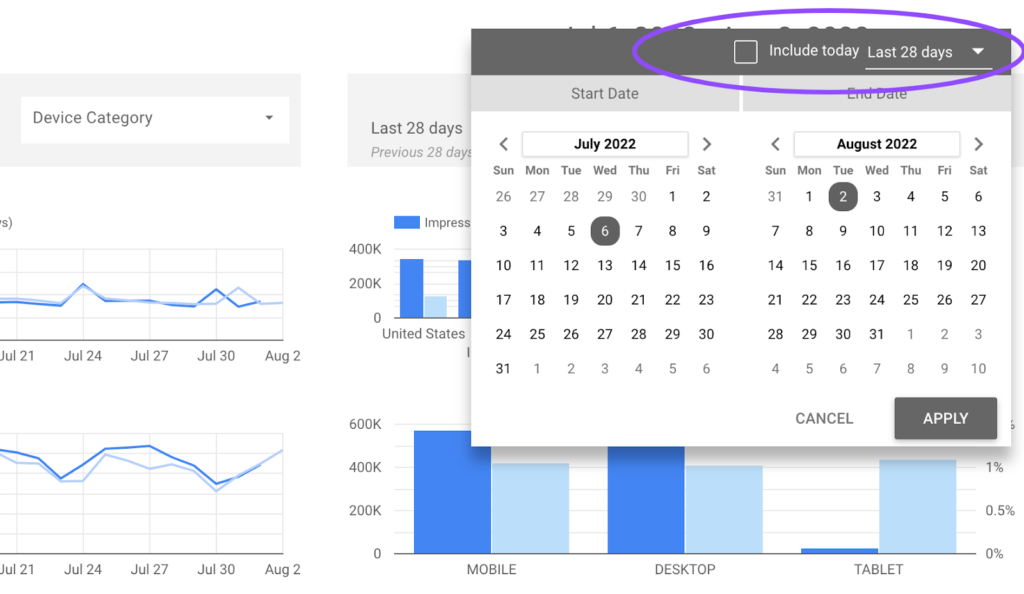Click next month arrow on end date calendar
This screenshot has height=594, width=1024.
[x=979, y=144]
